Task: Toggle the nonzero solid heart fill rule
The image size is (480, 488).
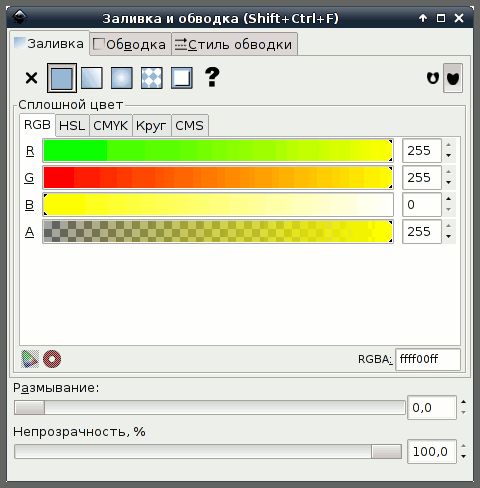Action: (x=453, y=78)
